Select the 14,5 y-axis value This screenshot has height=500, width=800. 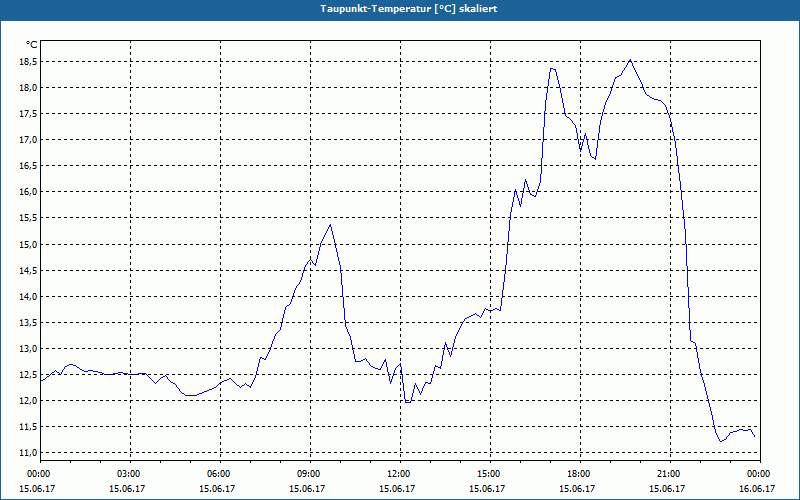(29, 270)
